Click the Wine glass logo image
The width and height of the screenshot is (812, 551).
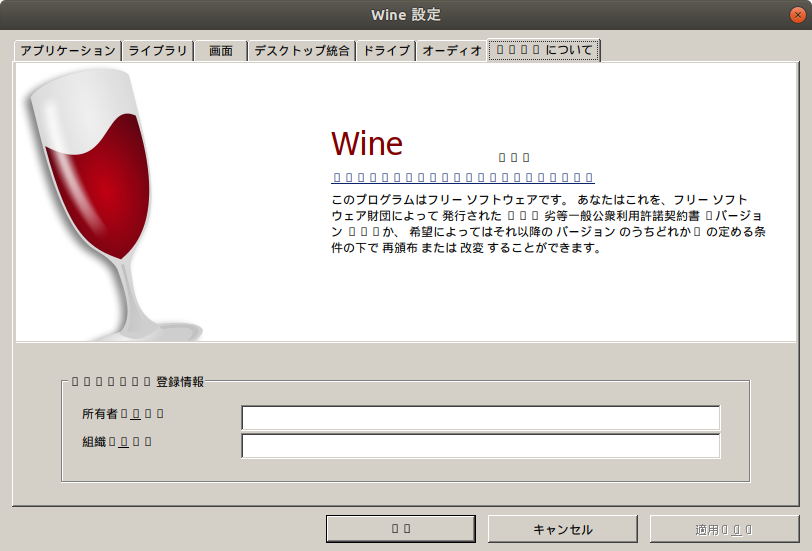coord(111,205)
